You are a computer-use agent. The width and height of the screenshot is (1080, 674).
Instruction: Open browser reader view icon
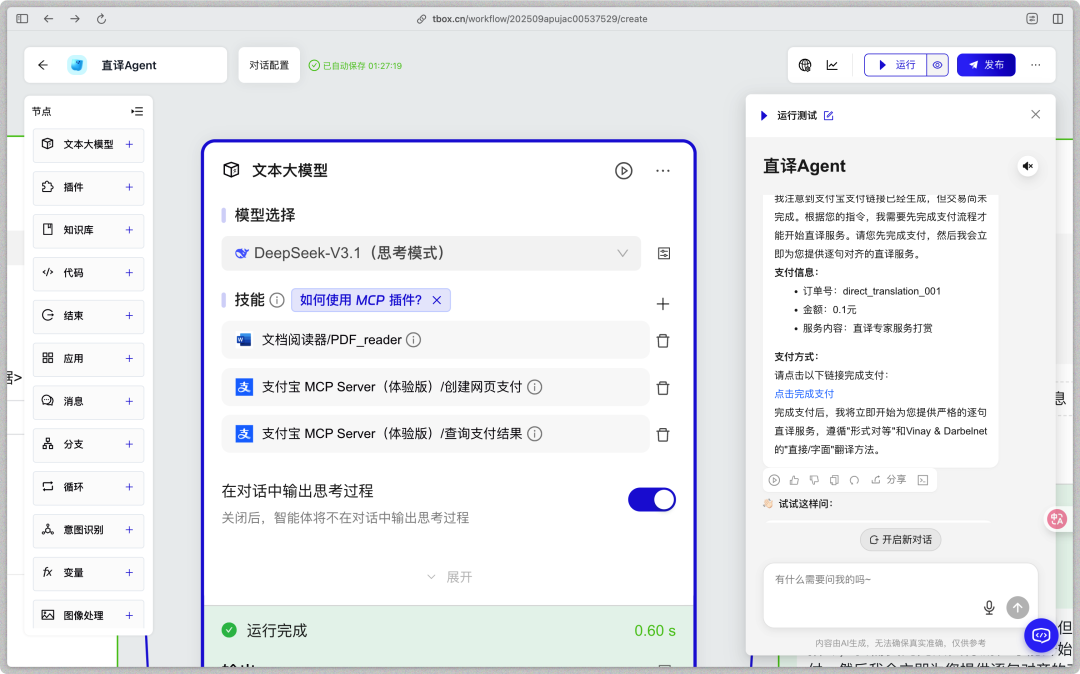1032,19
